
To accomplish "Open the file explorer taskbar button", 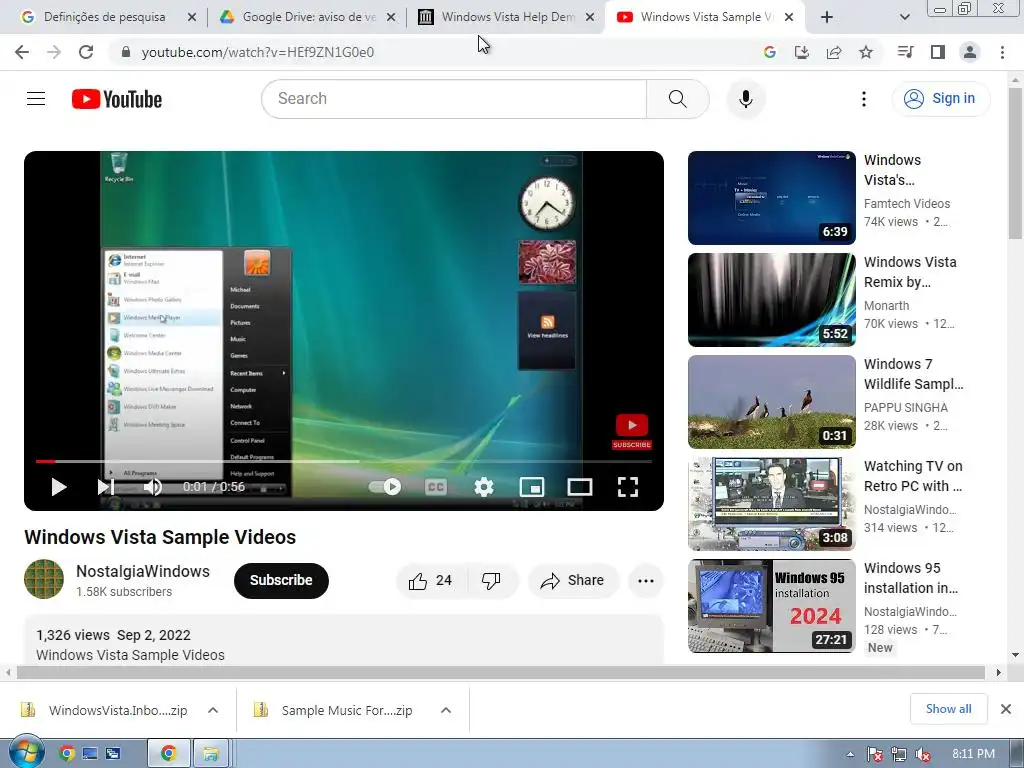I will point(210,754).
